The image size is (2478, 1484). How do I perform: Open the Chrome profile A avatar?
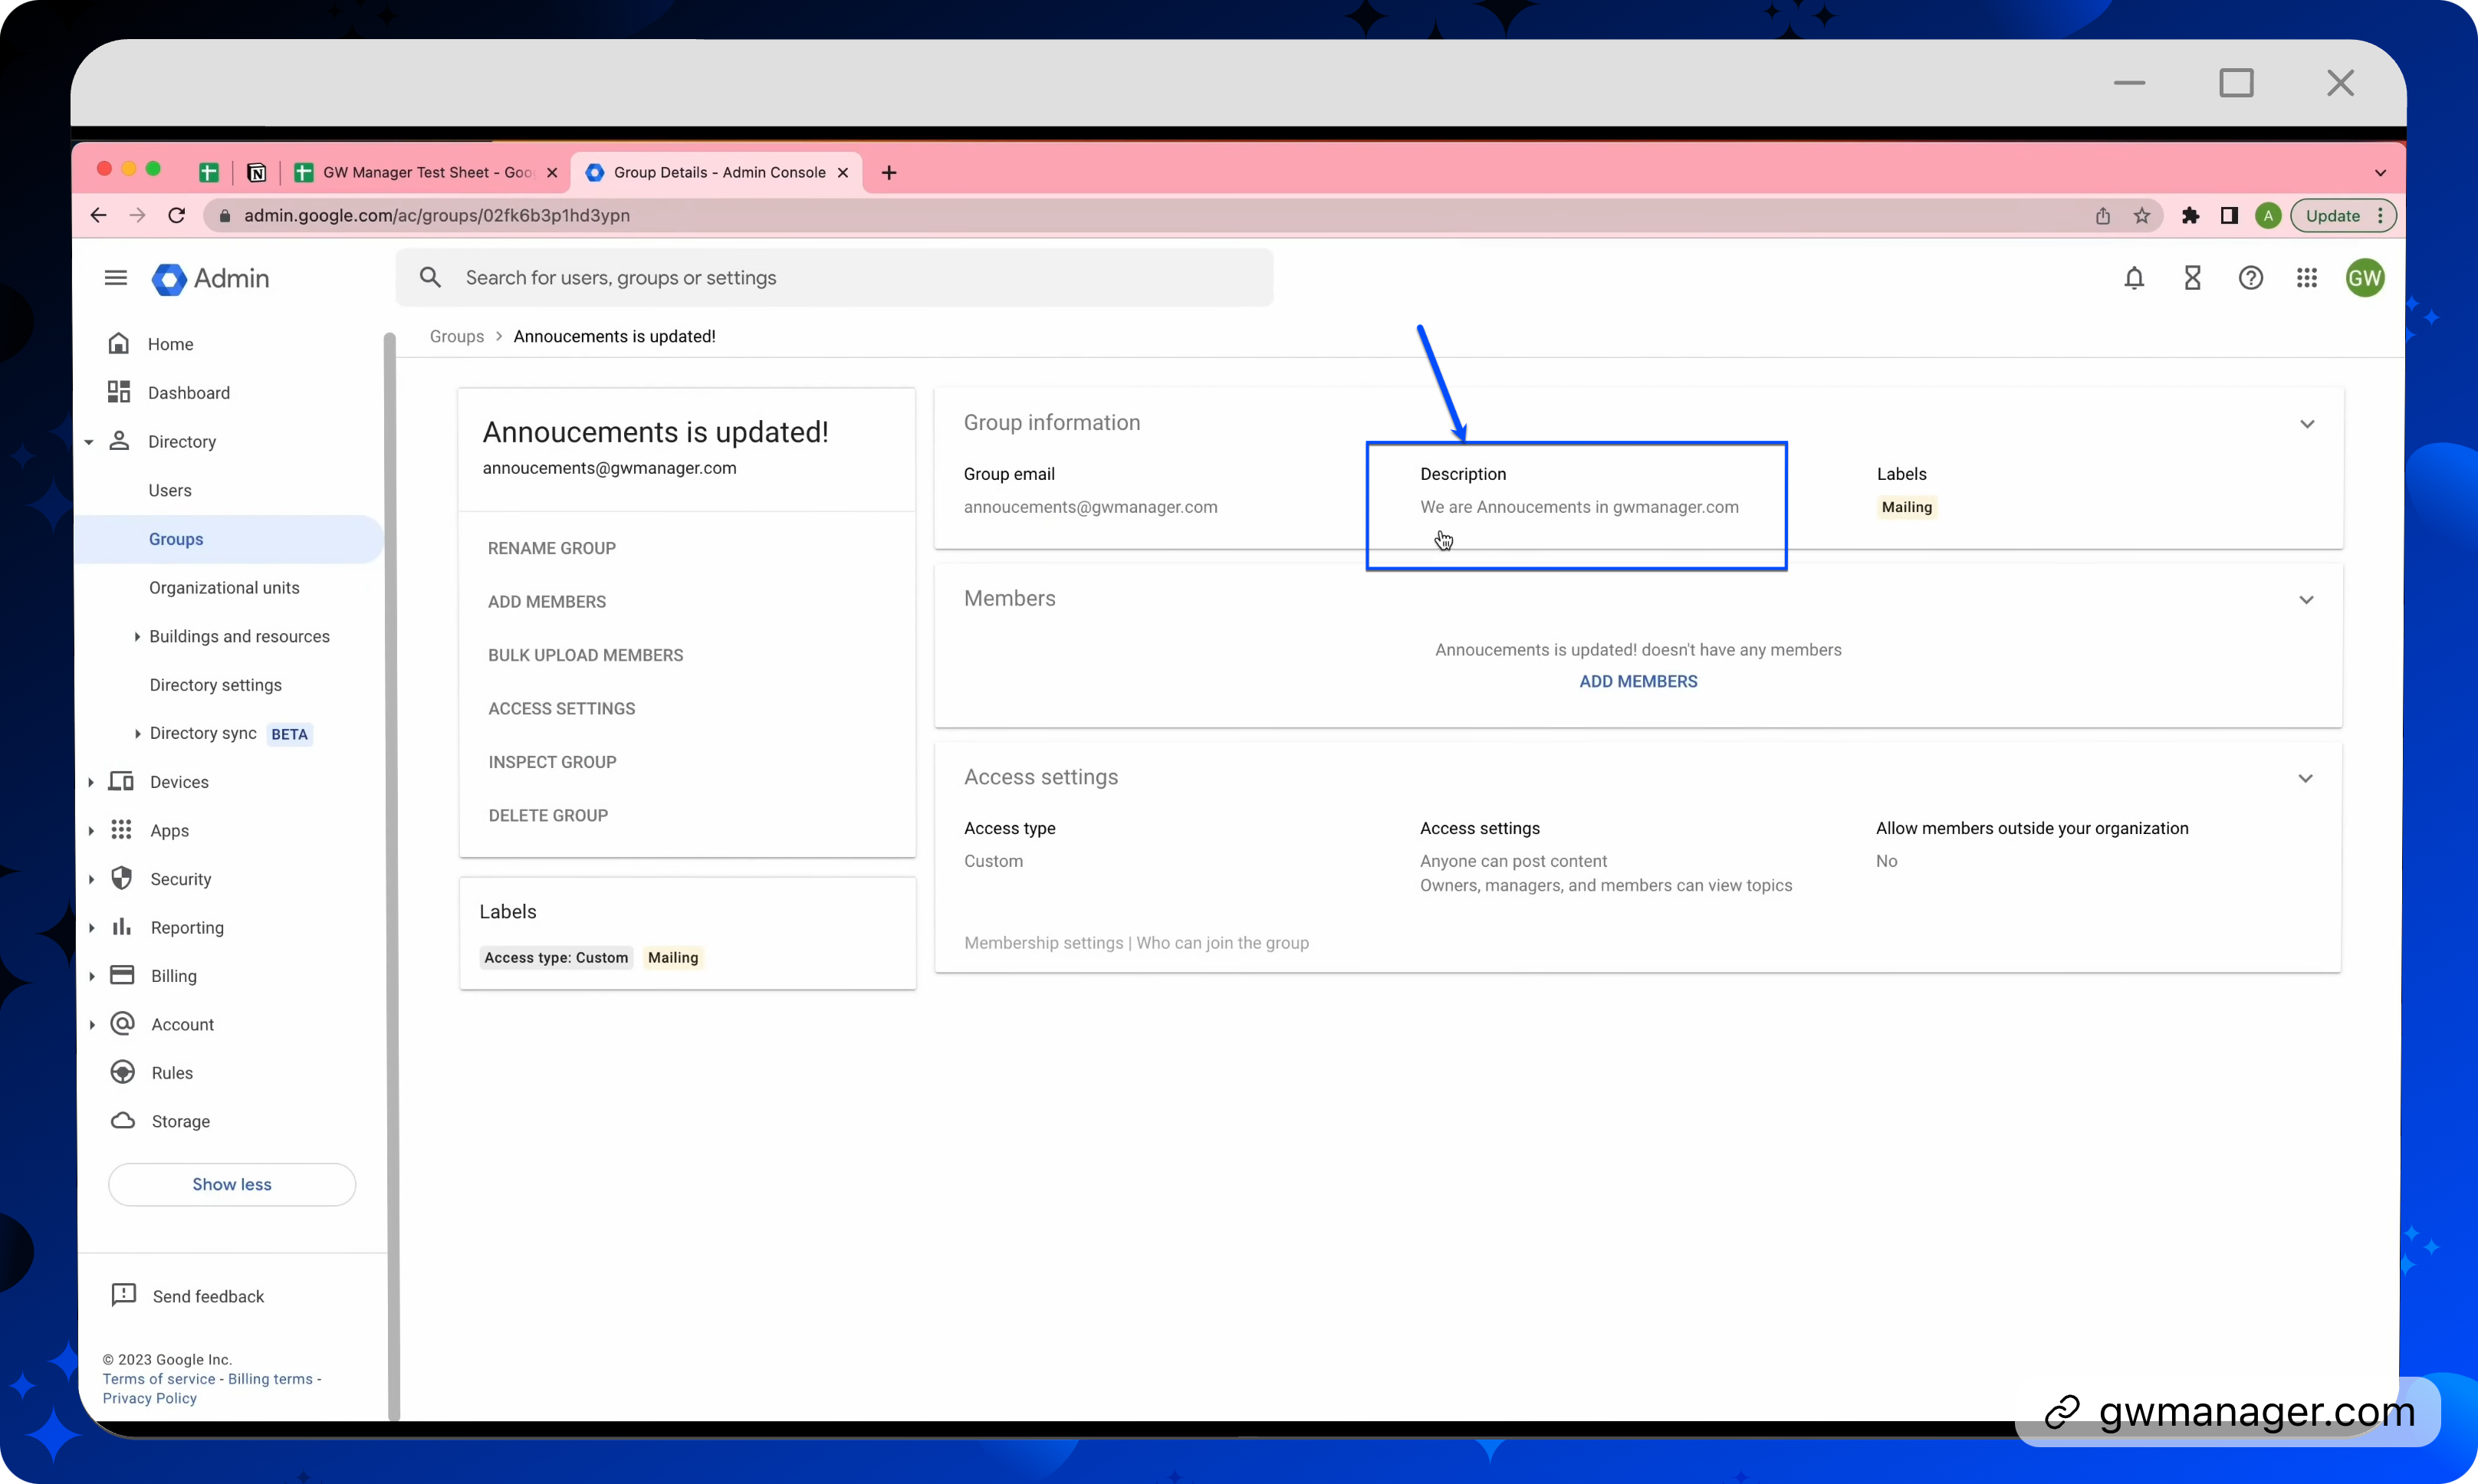tap(2268, 216)
